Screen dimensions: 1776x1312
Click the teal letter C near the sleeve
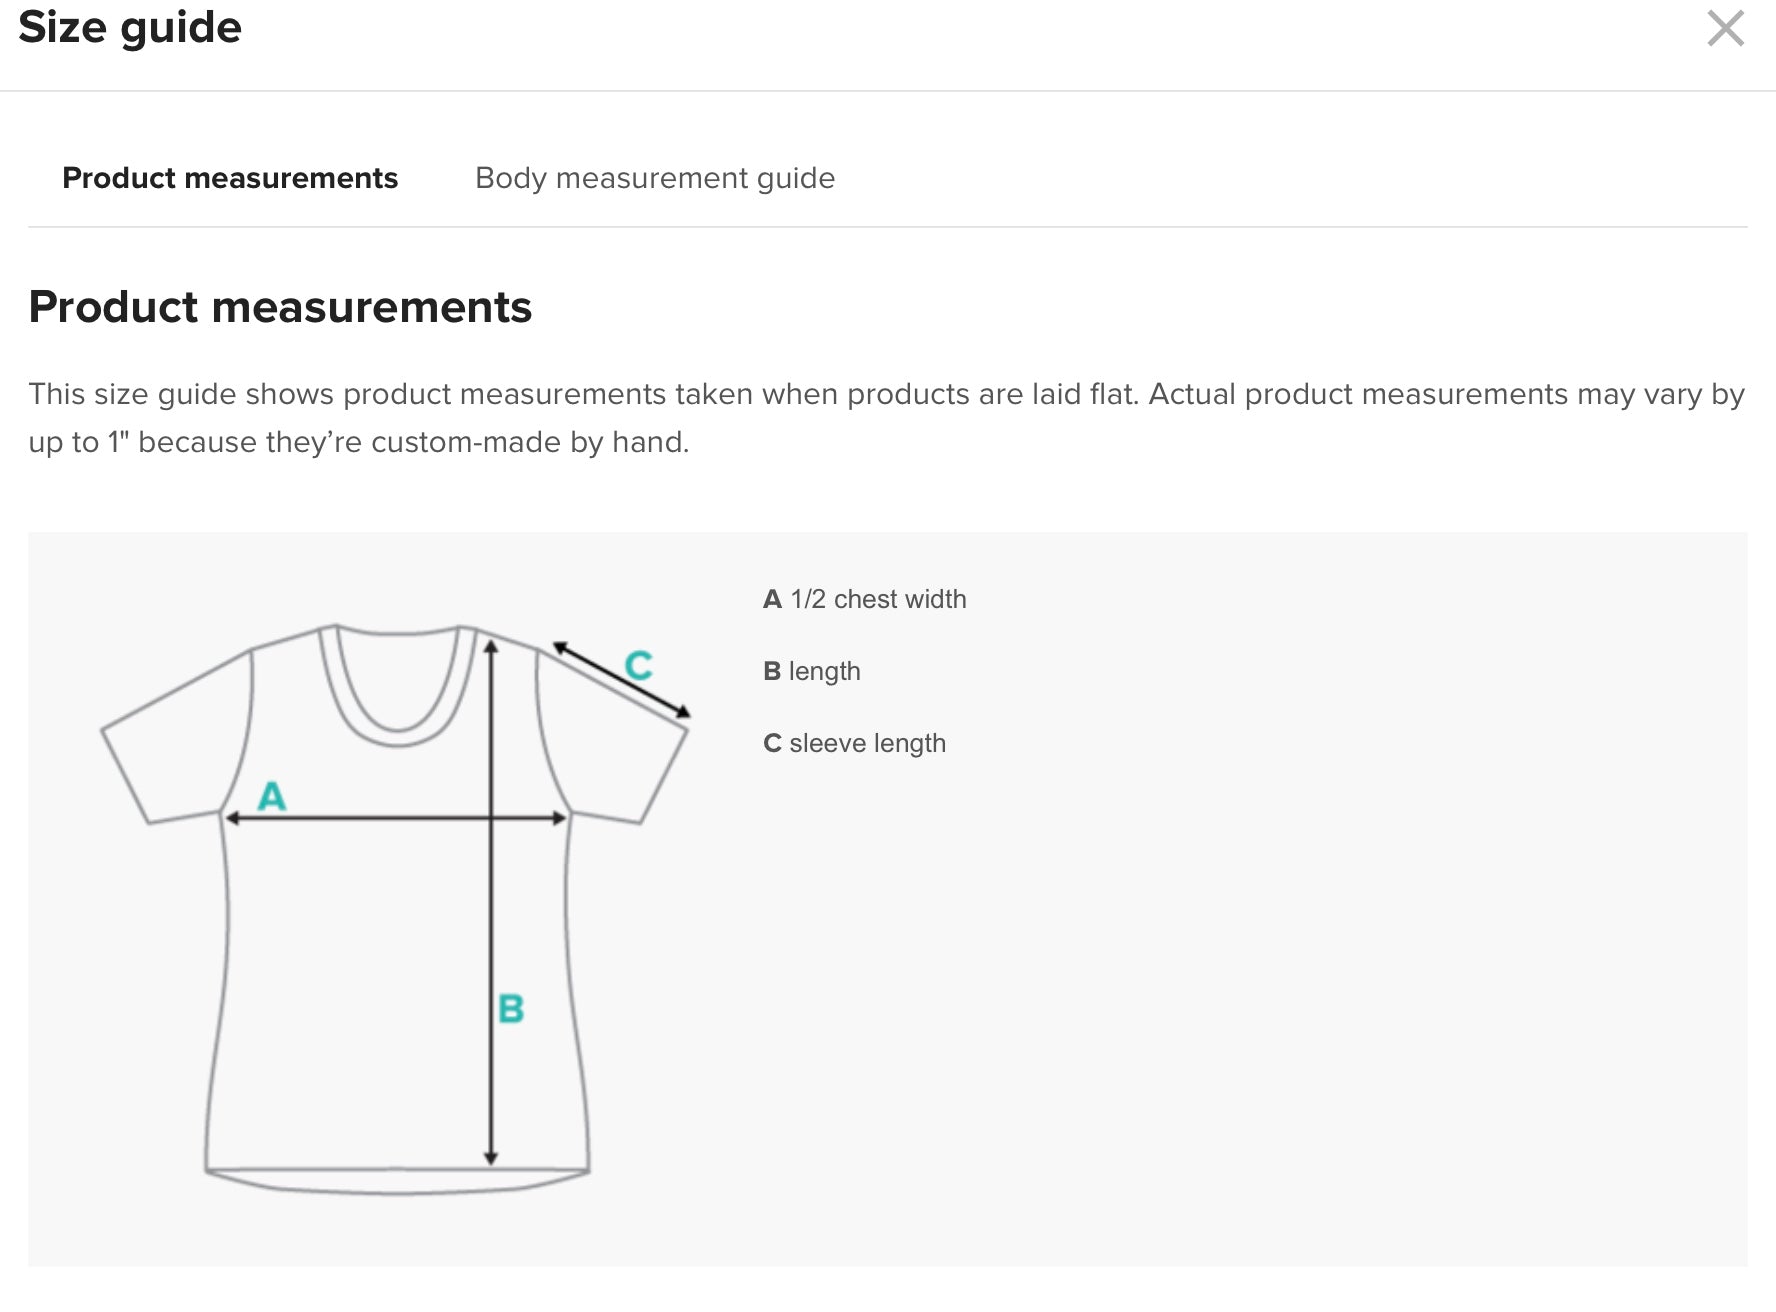pos(638,665)
